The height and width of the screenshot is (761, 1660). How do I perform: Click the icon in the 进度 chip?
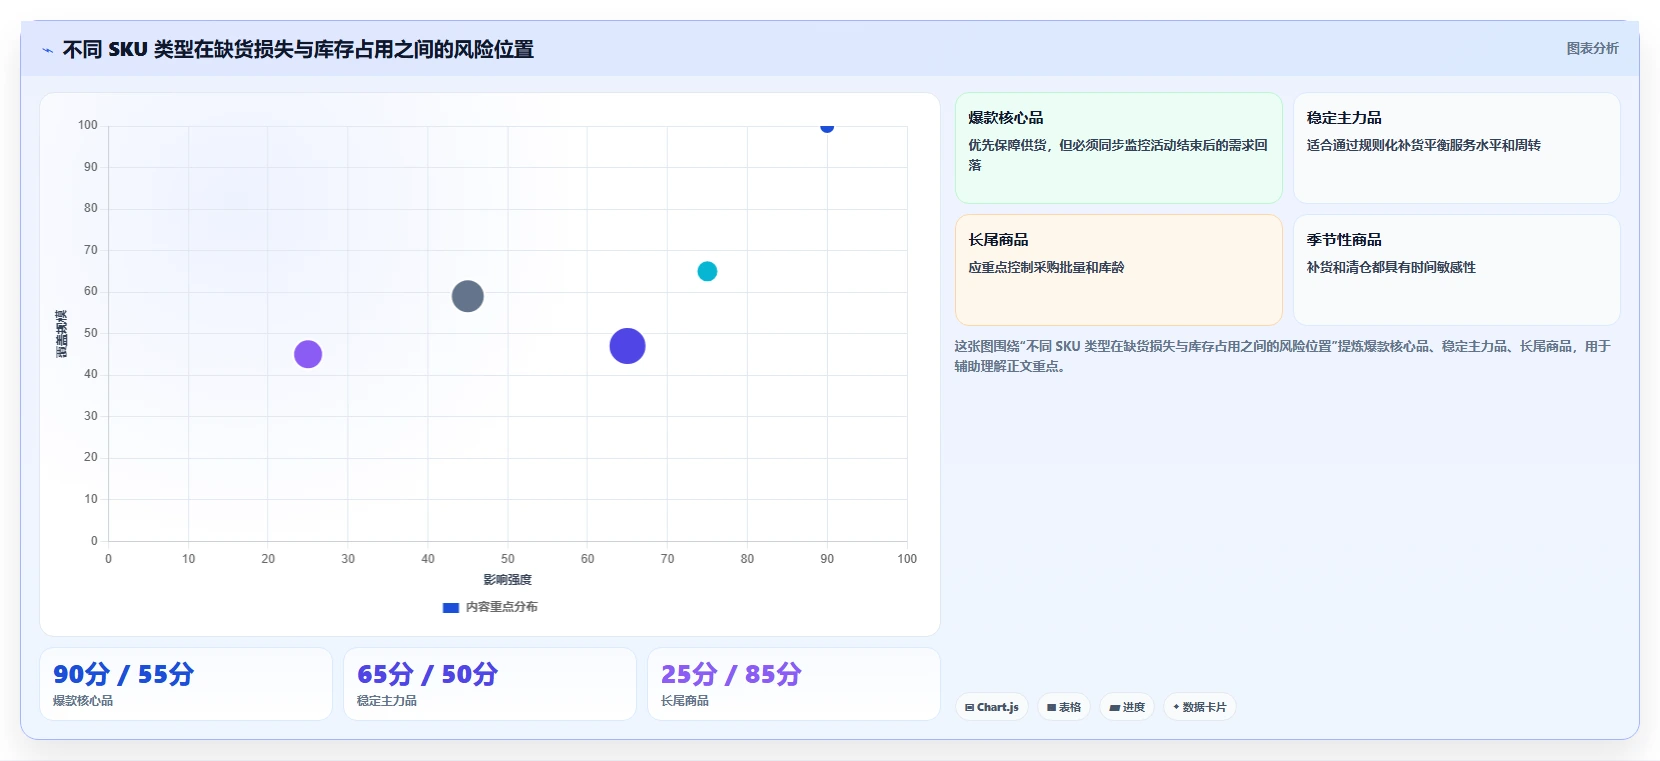point(1114,707)
